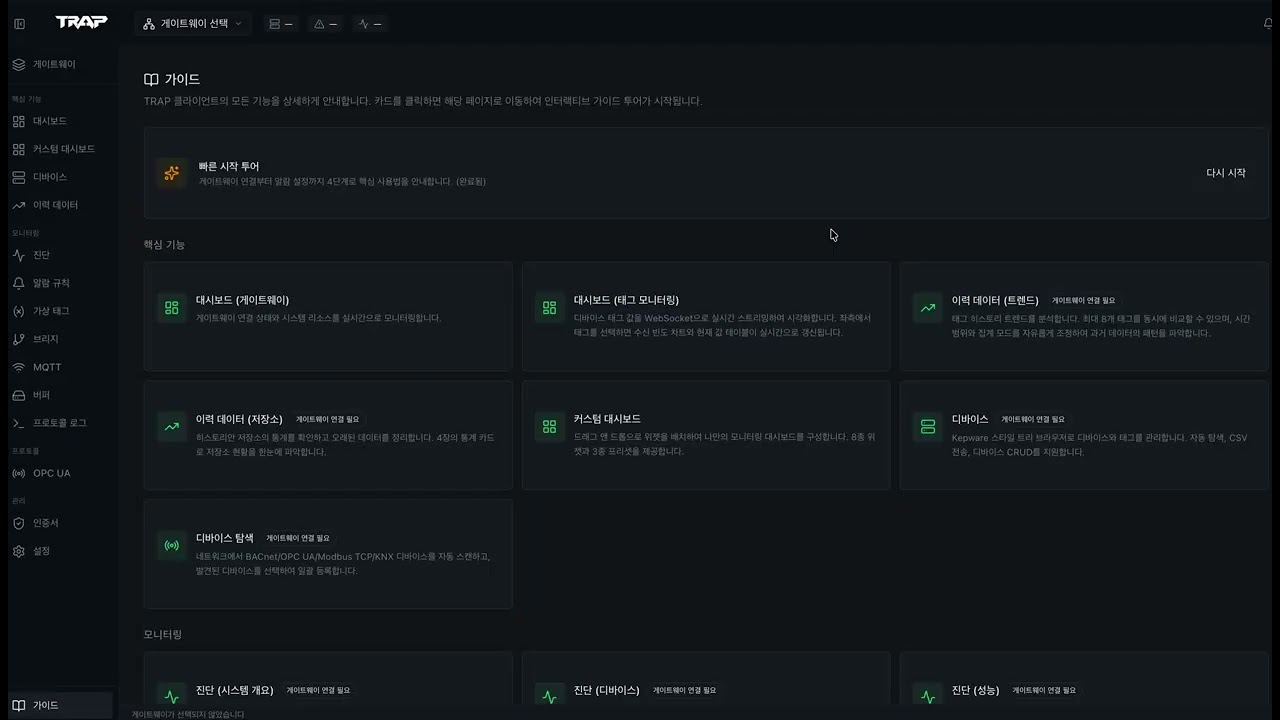Open the 디바이스 탐색 guide card
This screenshot has width=1280, height=720.
(x=328, y=553)
